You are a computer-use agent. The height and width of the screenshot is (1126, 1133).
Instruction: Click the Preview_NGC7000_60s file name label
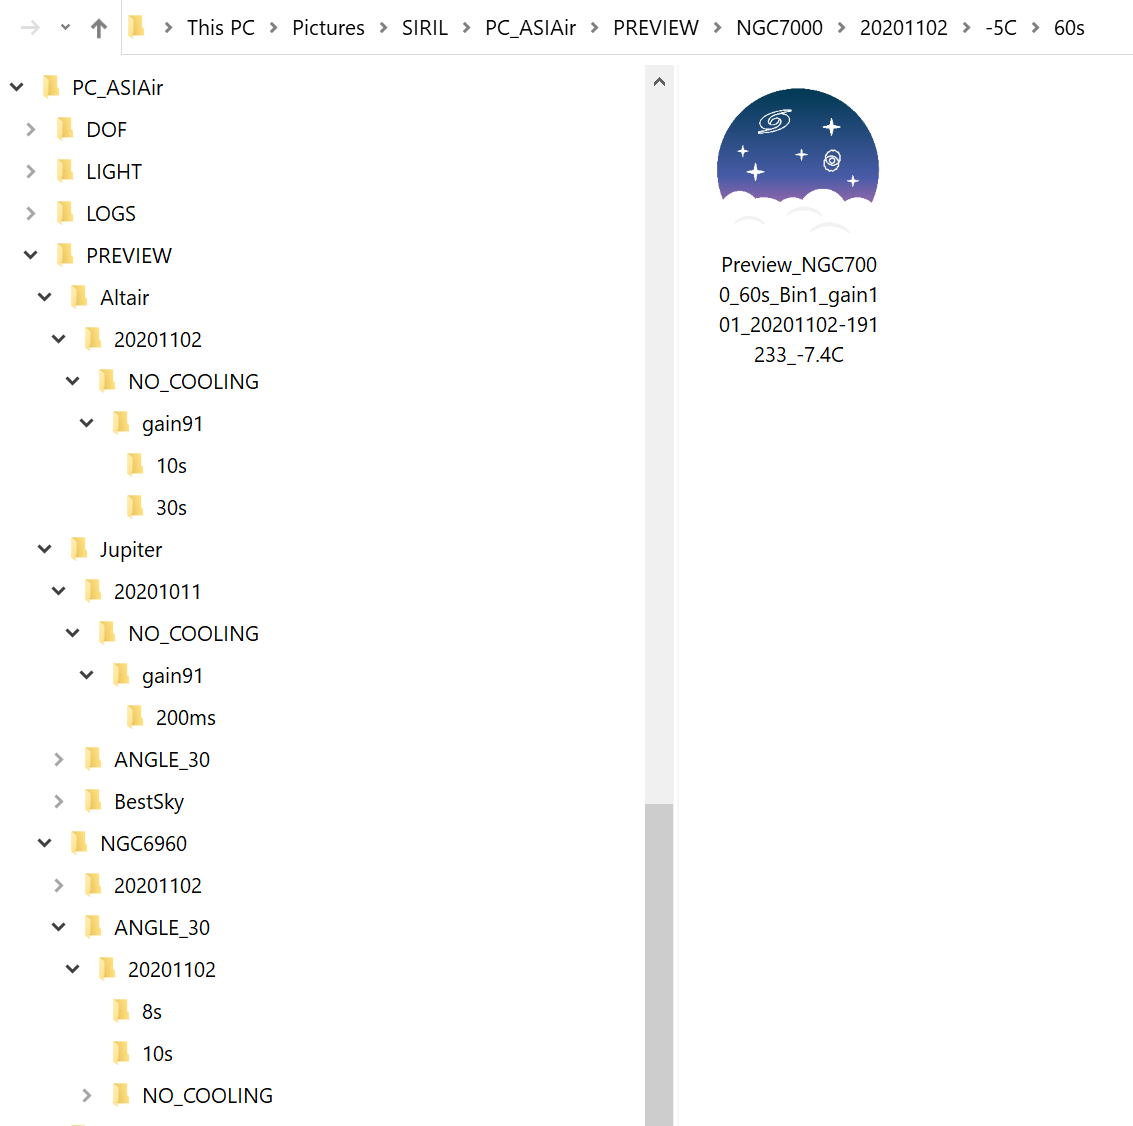point(798,310)
